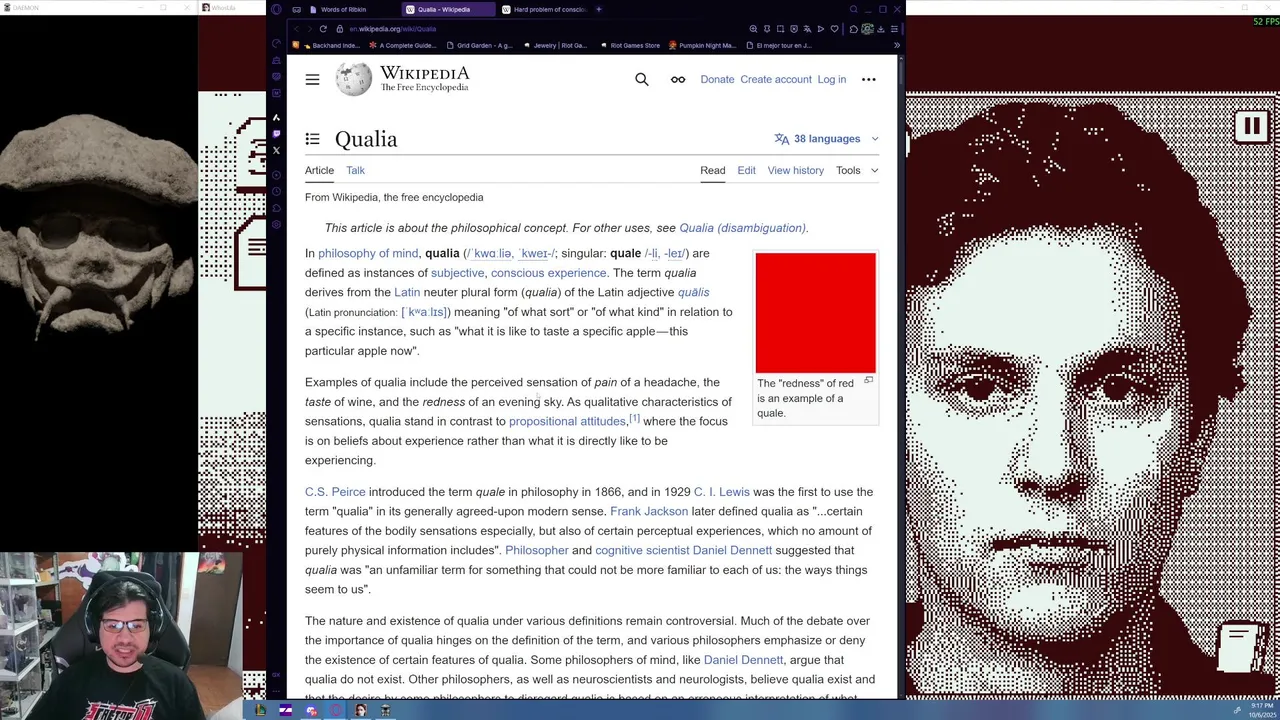Open Jewelry | Riot Ga... bookmark

click(x=554, y=45)
